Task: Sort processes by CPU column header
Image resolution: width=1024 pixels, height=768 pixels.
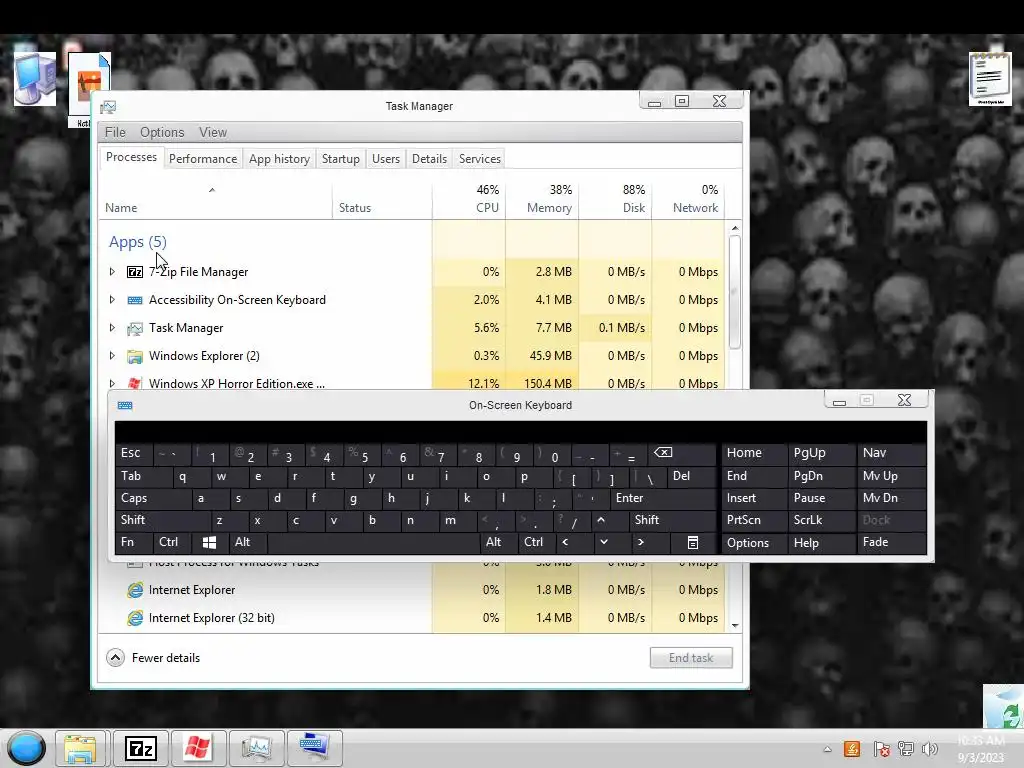Action: [469, 199]
